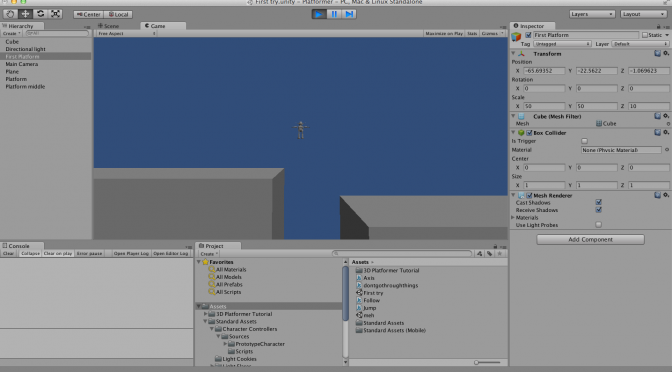
Task: Click Open Player Log
Action: [x=131, y=254]
